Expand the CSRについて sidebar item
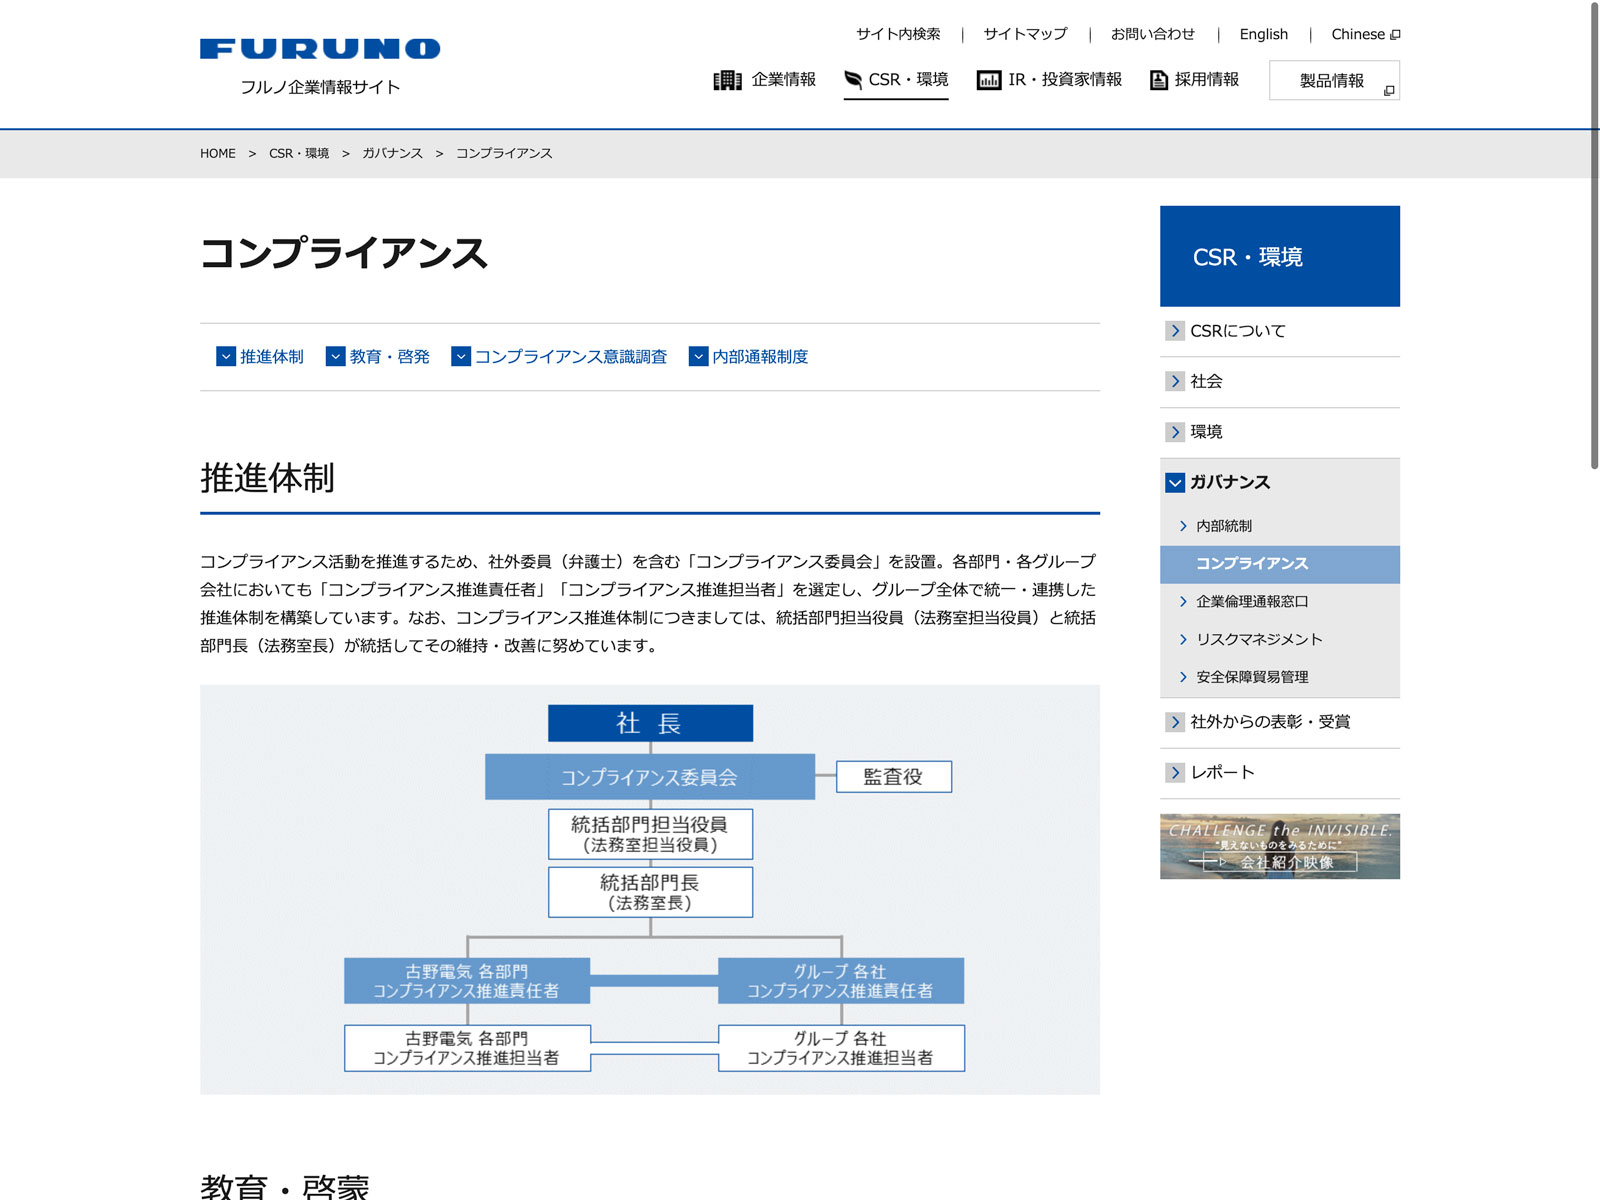The height and width of the screenshot is (1200, 1600). click(x=1175, y=331)
